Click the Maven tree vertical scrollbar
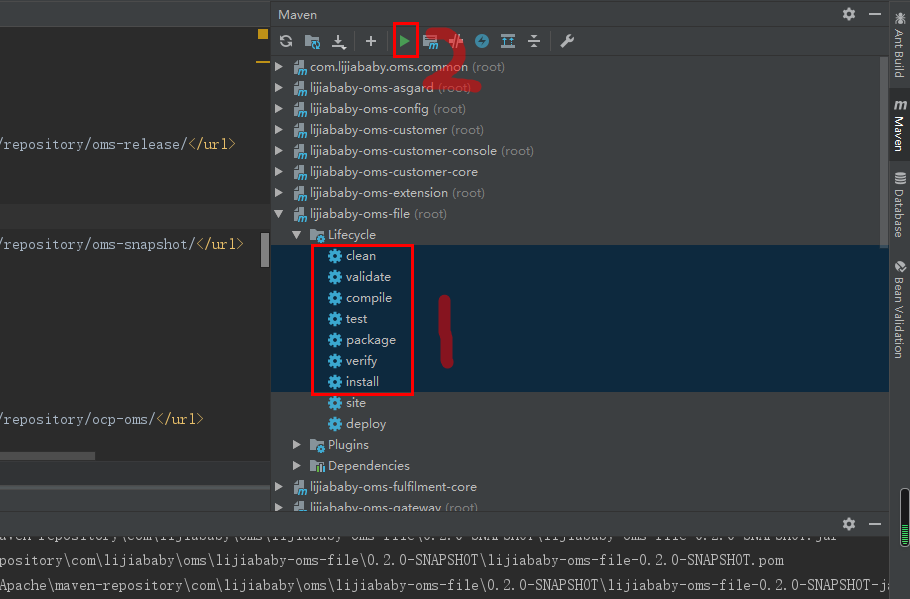The height and width of the screenshot is (599, 910). [884, 152]
